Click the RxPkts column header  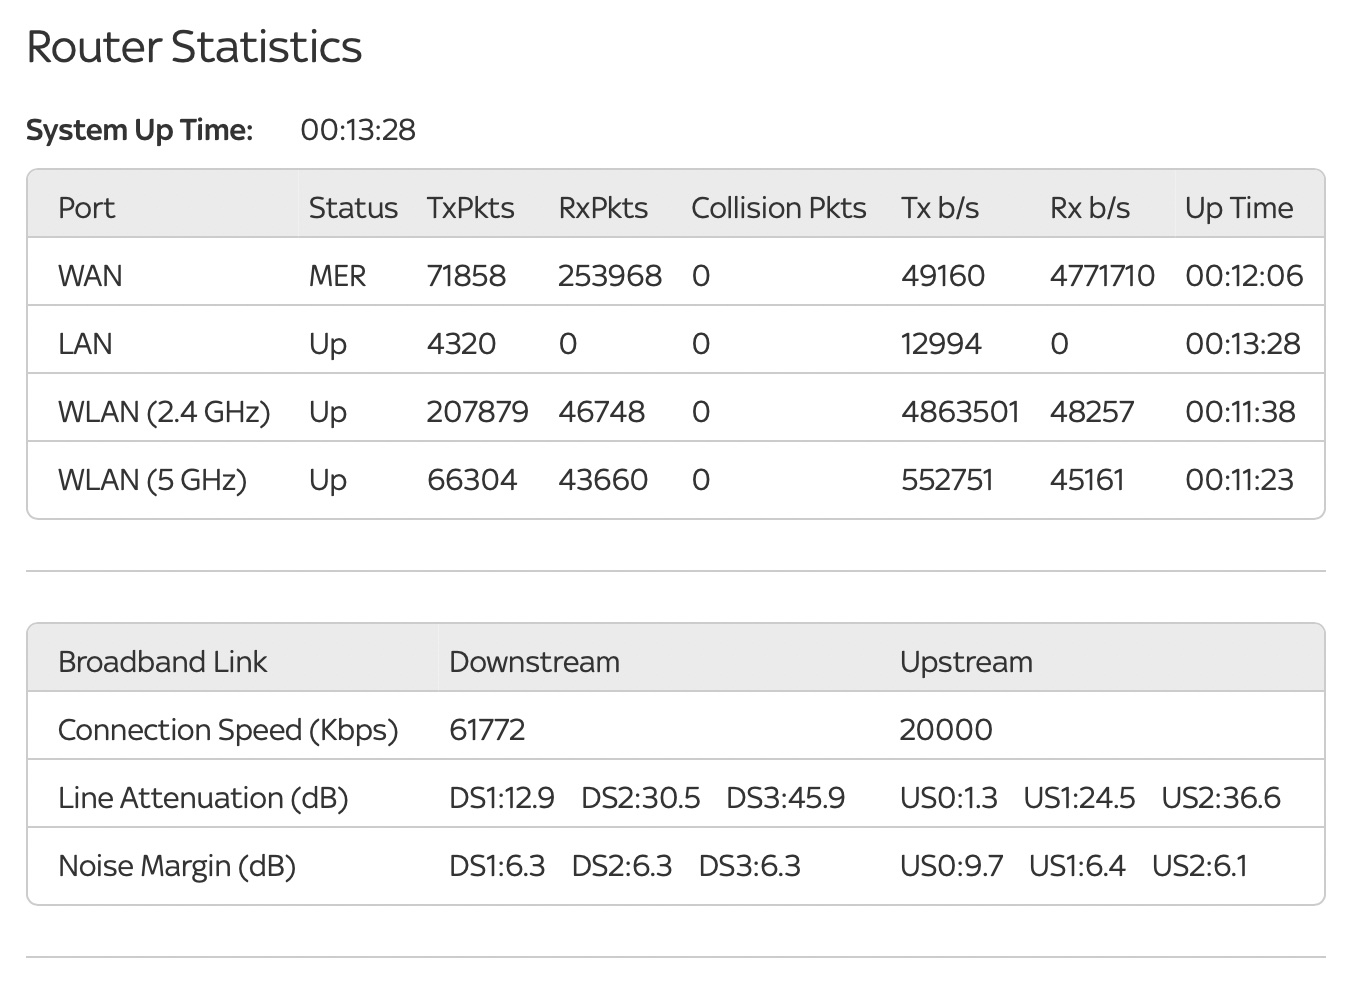[603, 208]
